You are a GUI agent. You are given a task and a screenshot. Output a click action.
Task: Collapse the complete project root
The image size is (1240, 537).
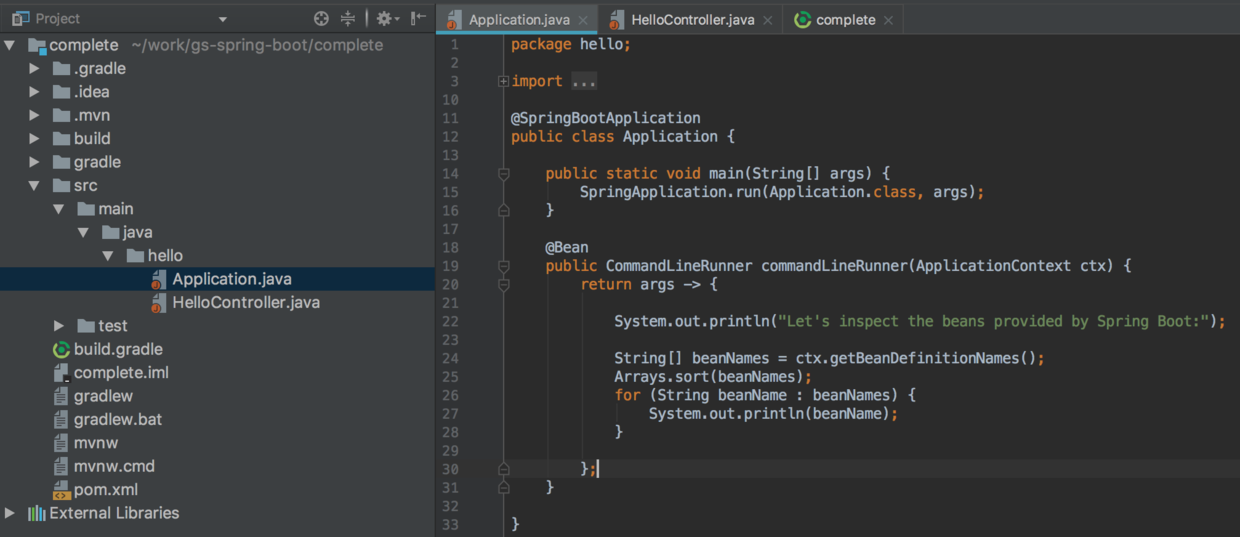point(10,45)
